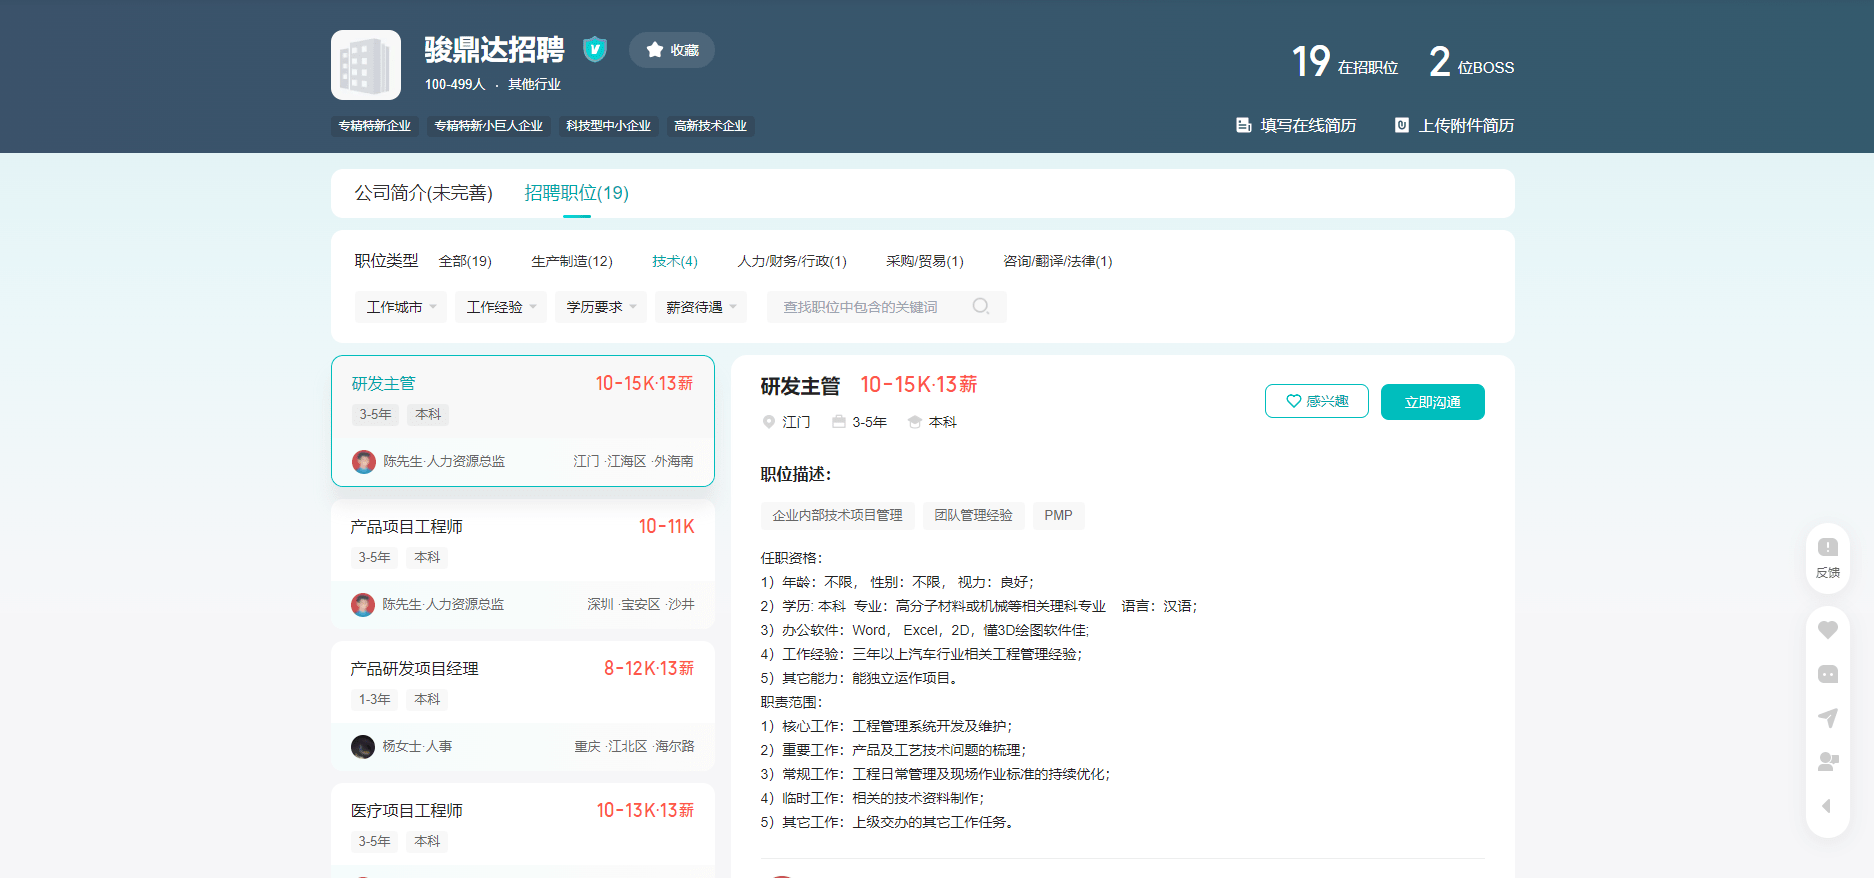This screenshot has height=878, width=1874.
Task: Click the attachment resume upload icon
Action: pos(1402,125)
